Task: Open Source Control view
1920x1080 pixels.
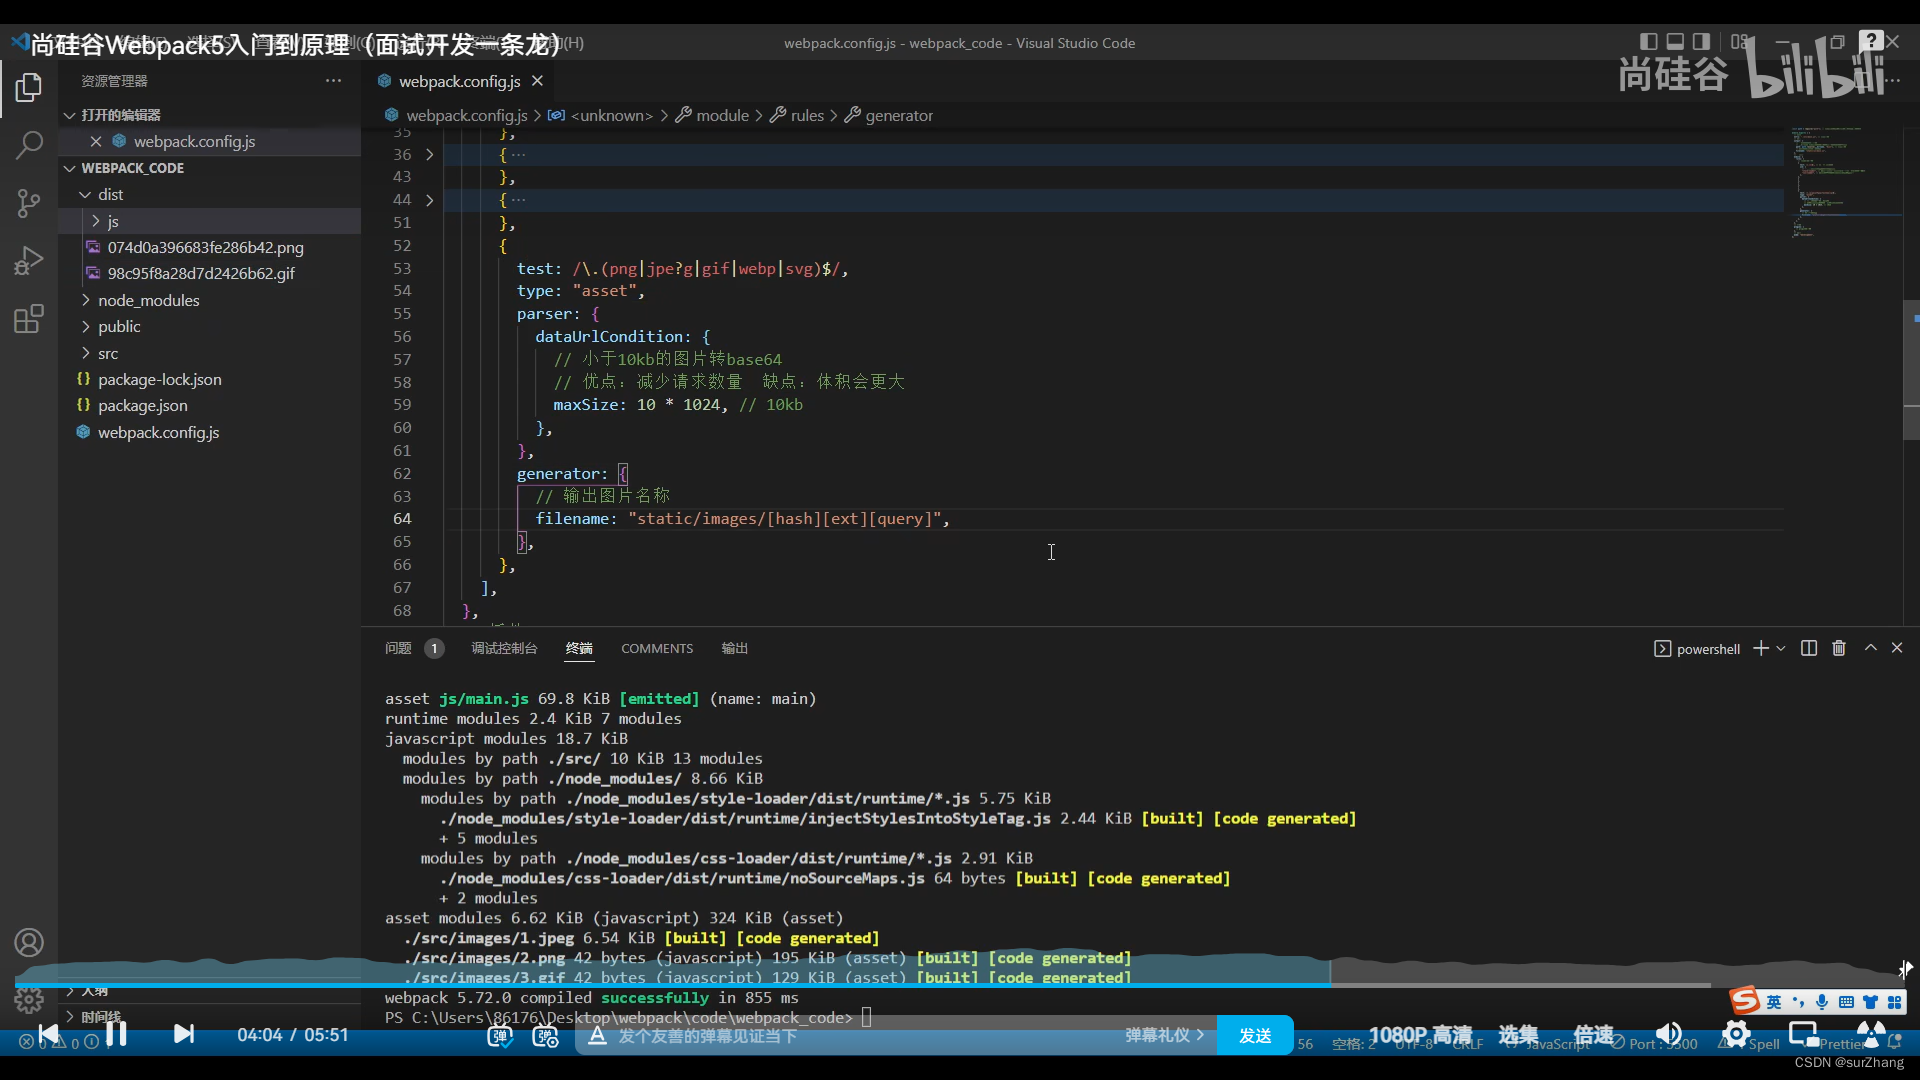Action: [29, 203]
